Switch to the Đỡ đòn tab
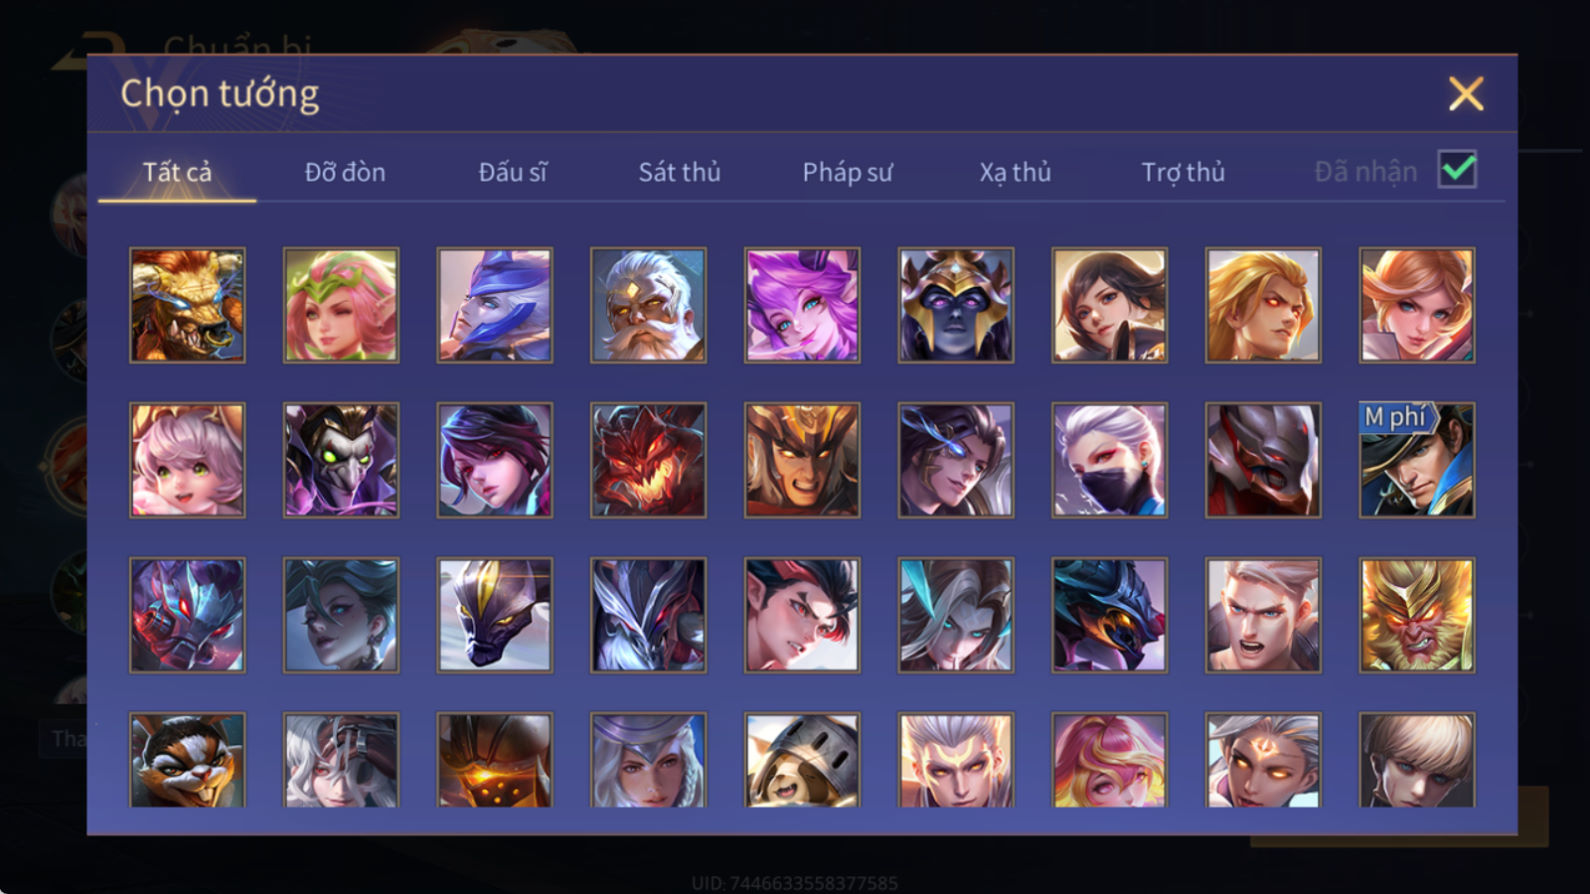 point(345,172)
